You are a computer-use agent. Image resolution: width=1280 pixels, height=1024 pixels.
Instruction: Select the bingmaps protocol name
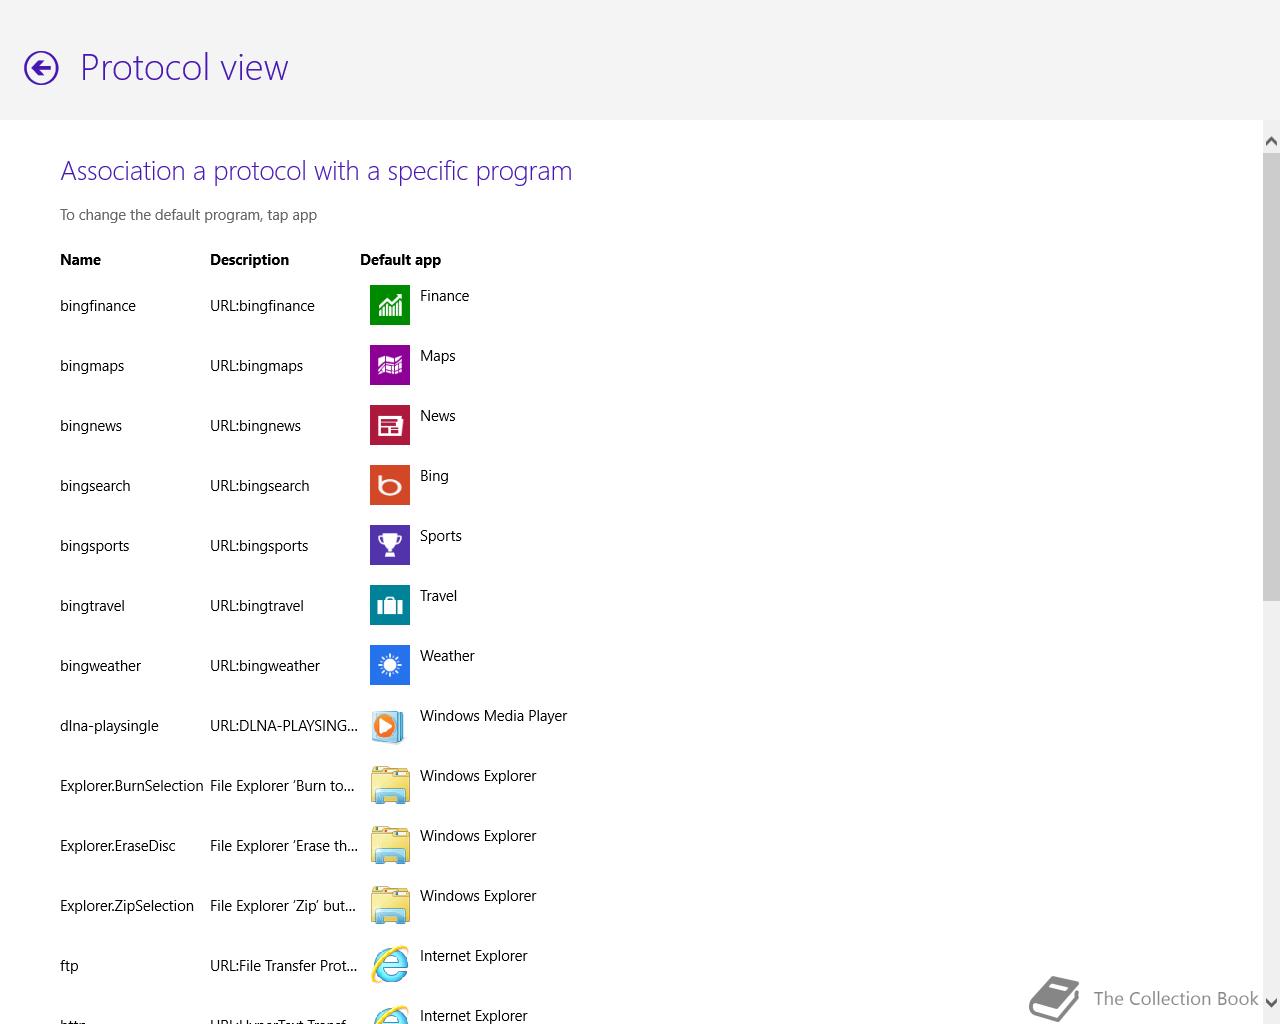pyautogui.click(x=92, y=366)
